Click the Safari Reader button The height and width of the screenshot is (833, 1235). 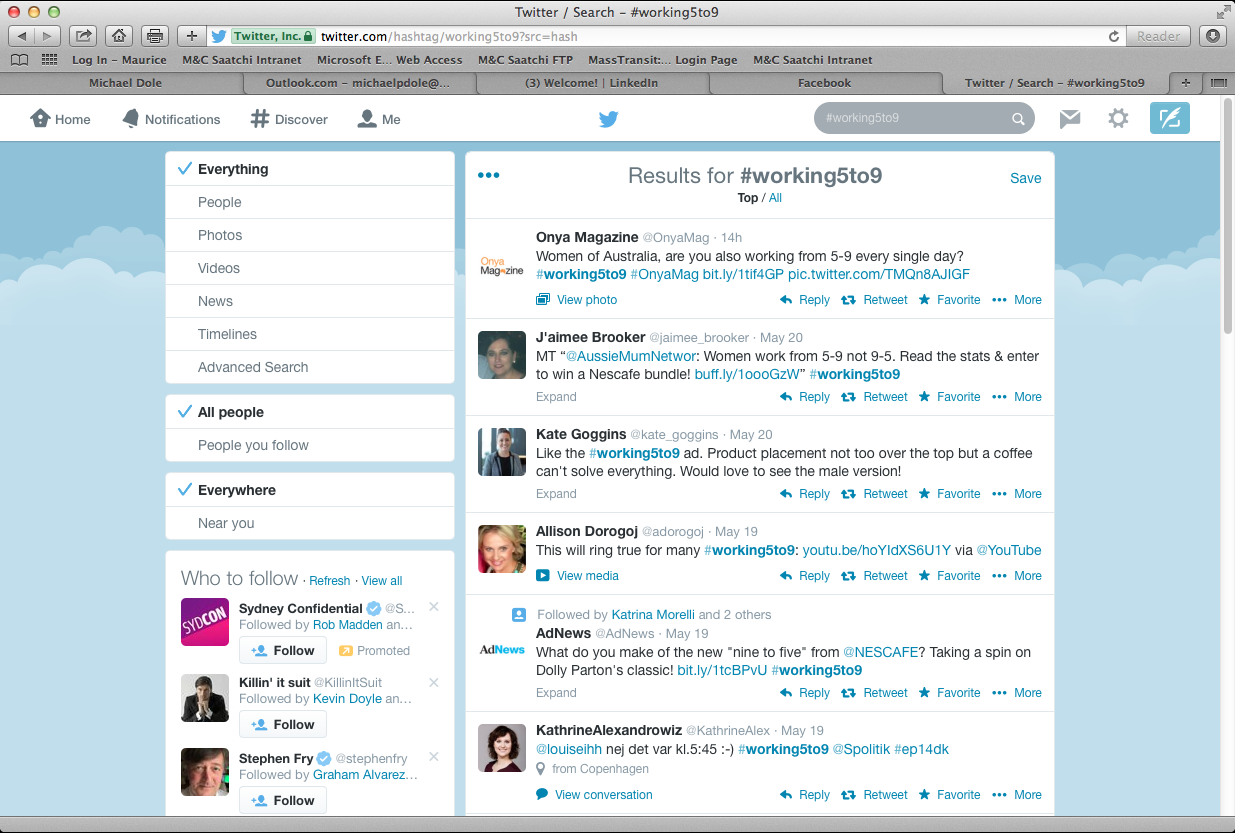coord(1158,36)
